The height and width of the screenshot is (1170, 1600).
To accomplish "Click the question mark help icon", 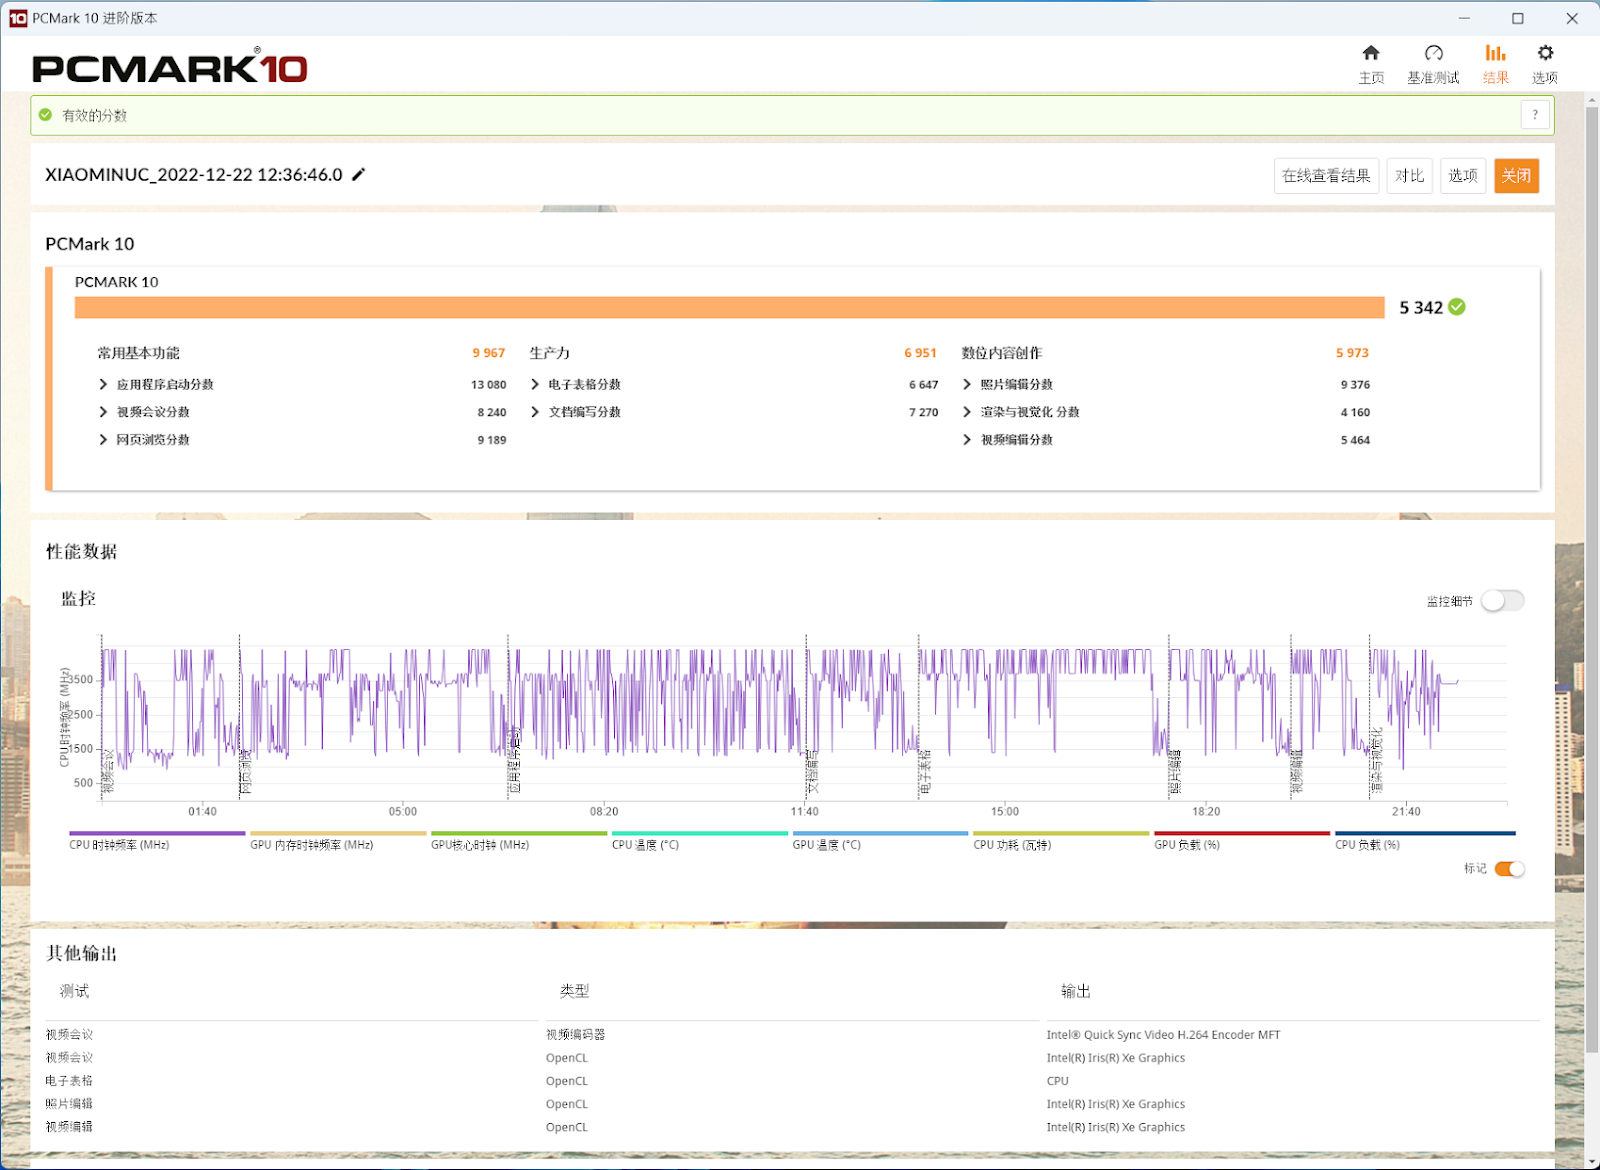I will point(1535,115).
